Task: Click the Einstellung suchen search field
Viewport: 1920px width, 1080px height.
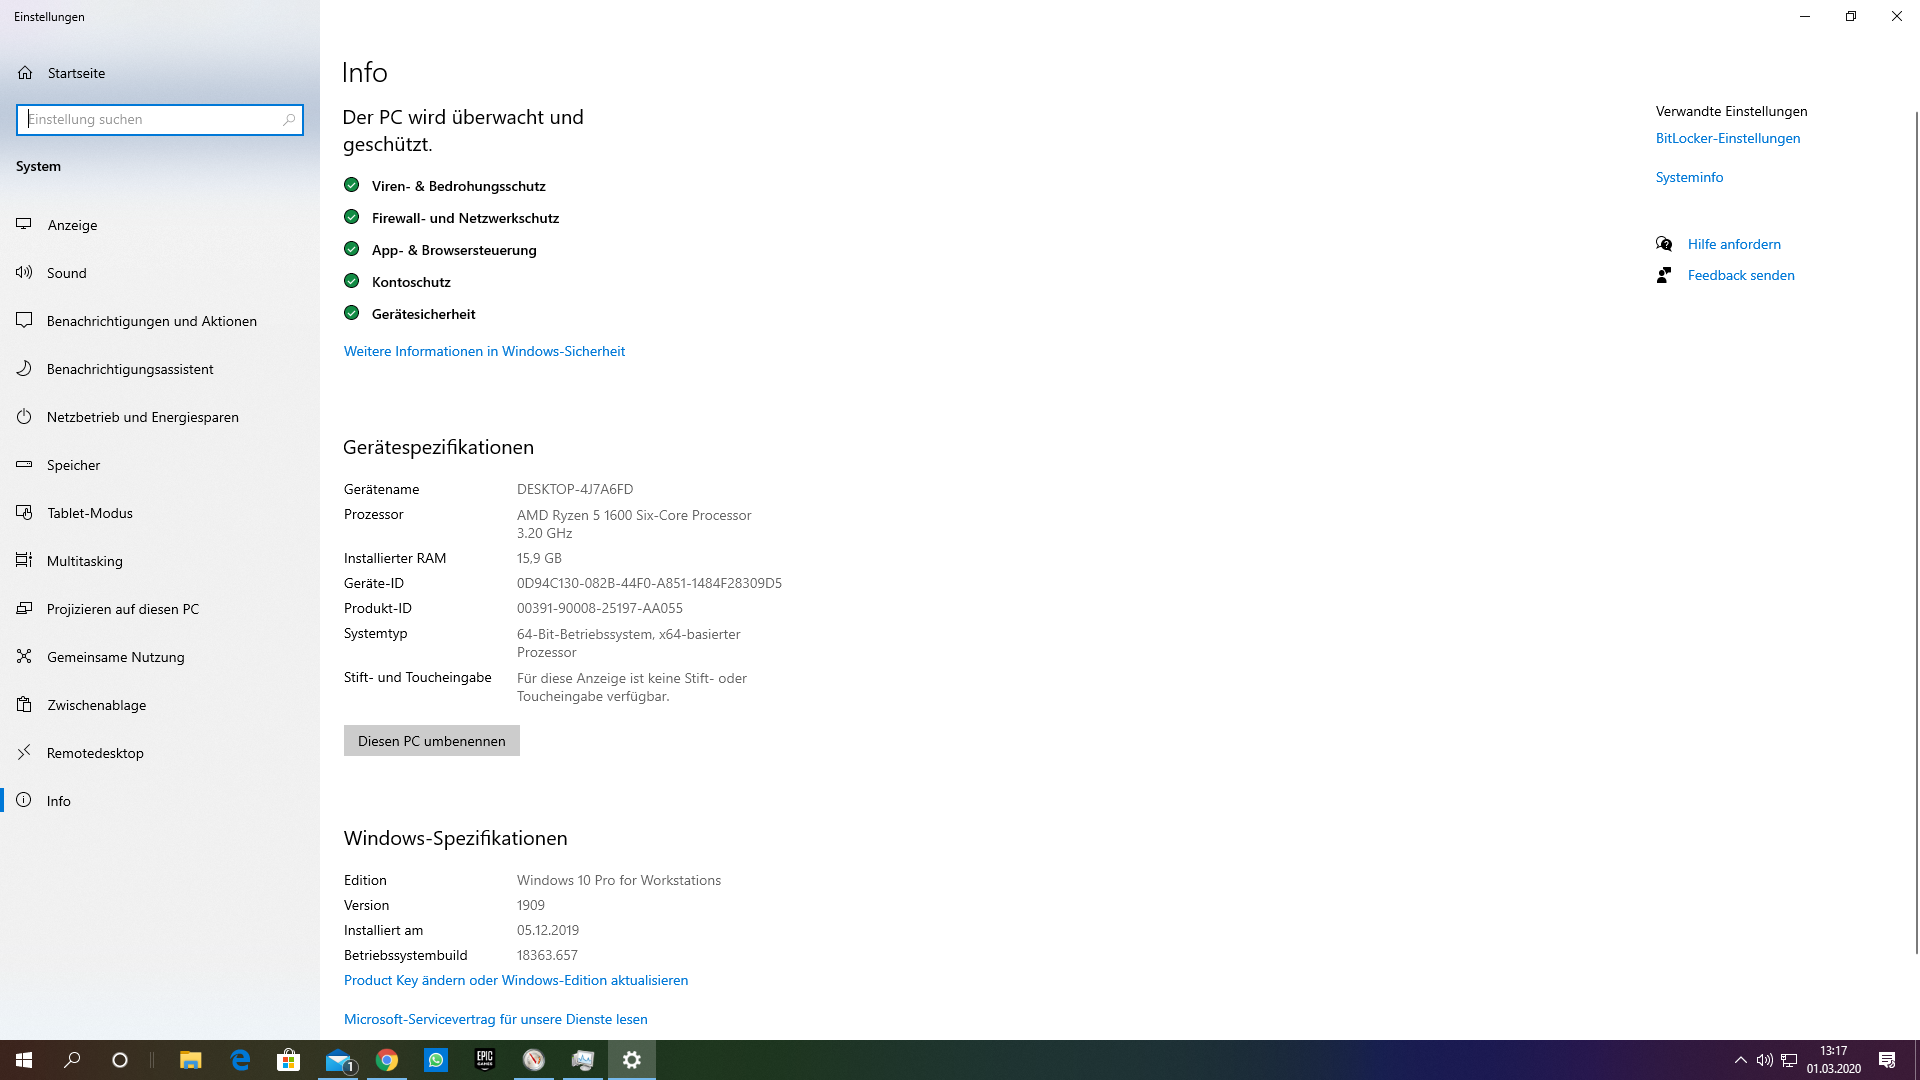Action: point(160,119)
